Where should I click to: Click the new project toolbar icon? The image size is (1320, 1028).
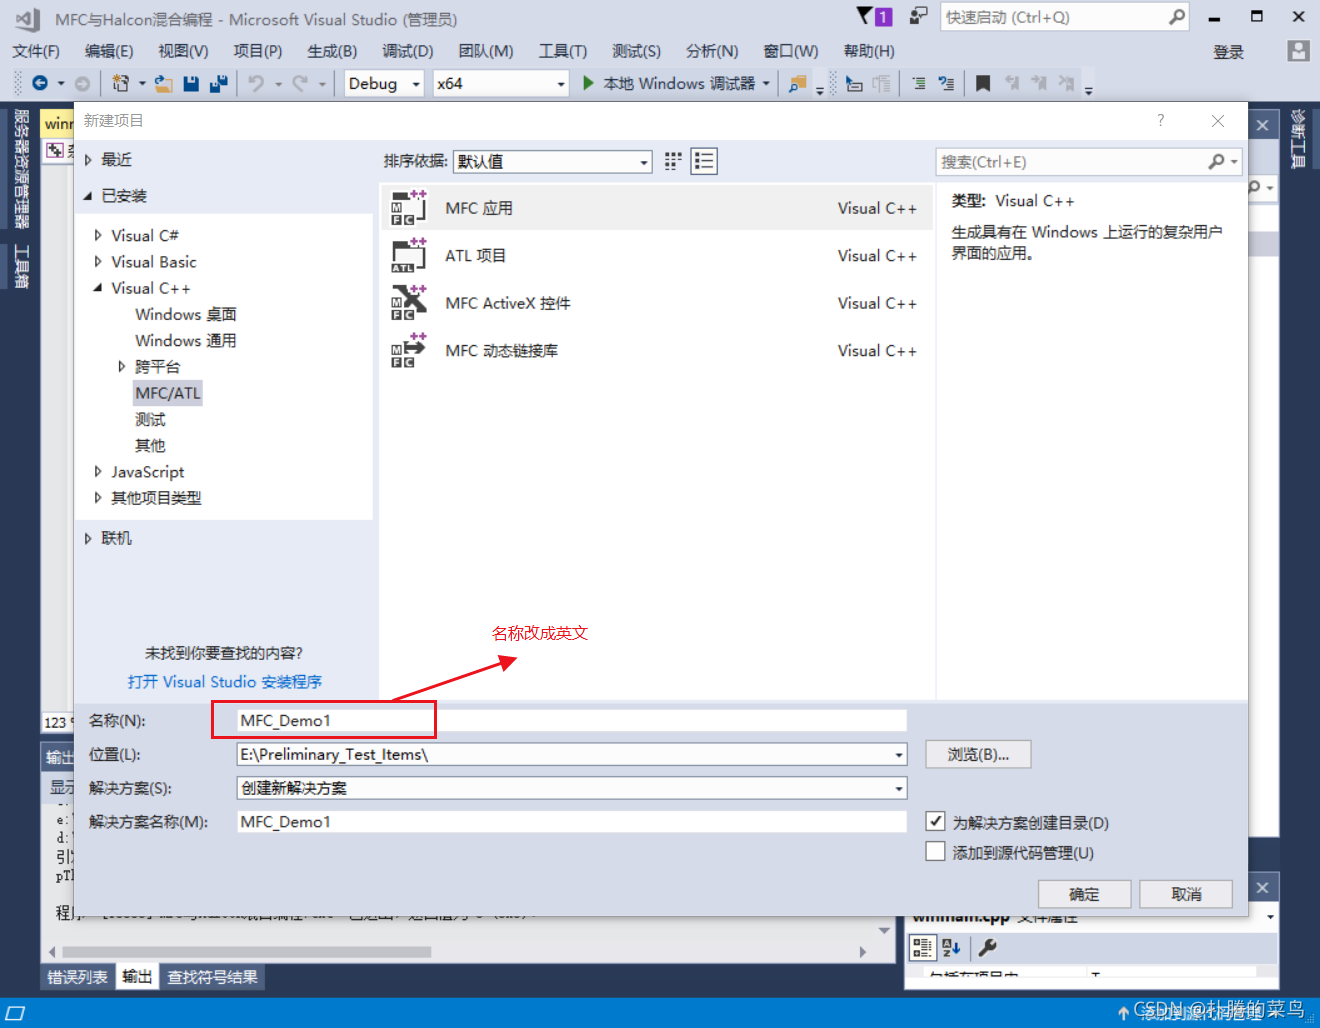tap(121, 84)
